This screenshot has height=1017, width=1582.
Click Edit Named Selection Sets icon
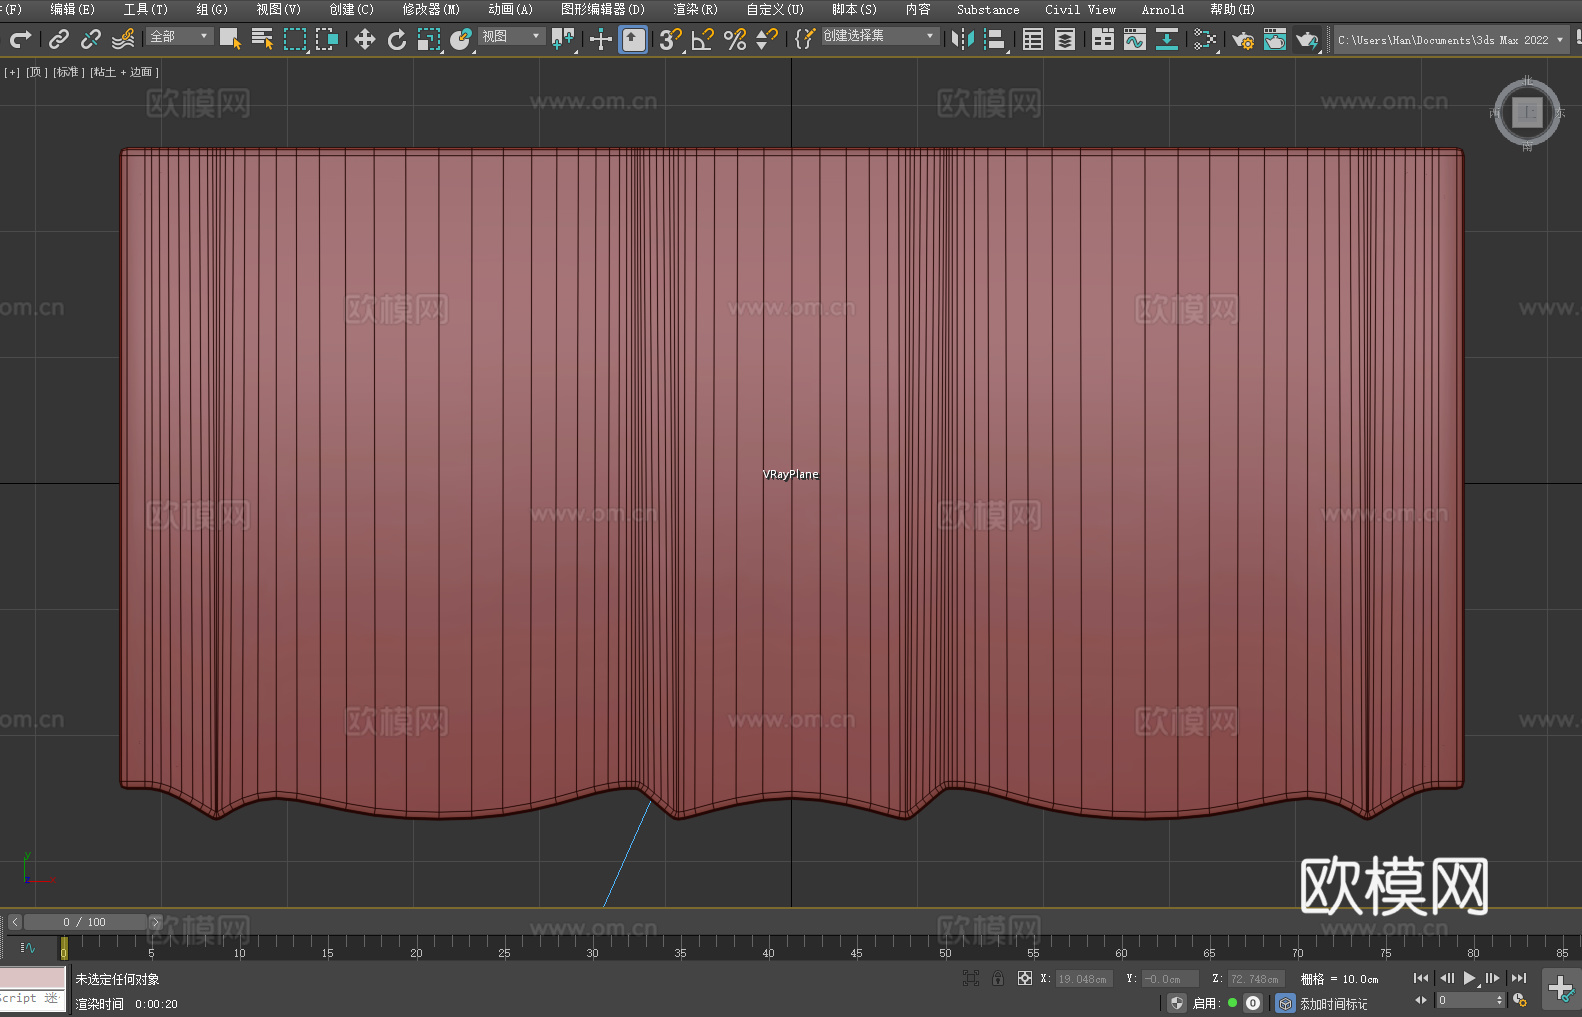[804, 39]
